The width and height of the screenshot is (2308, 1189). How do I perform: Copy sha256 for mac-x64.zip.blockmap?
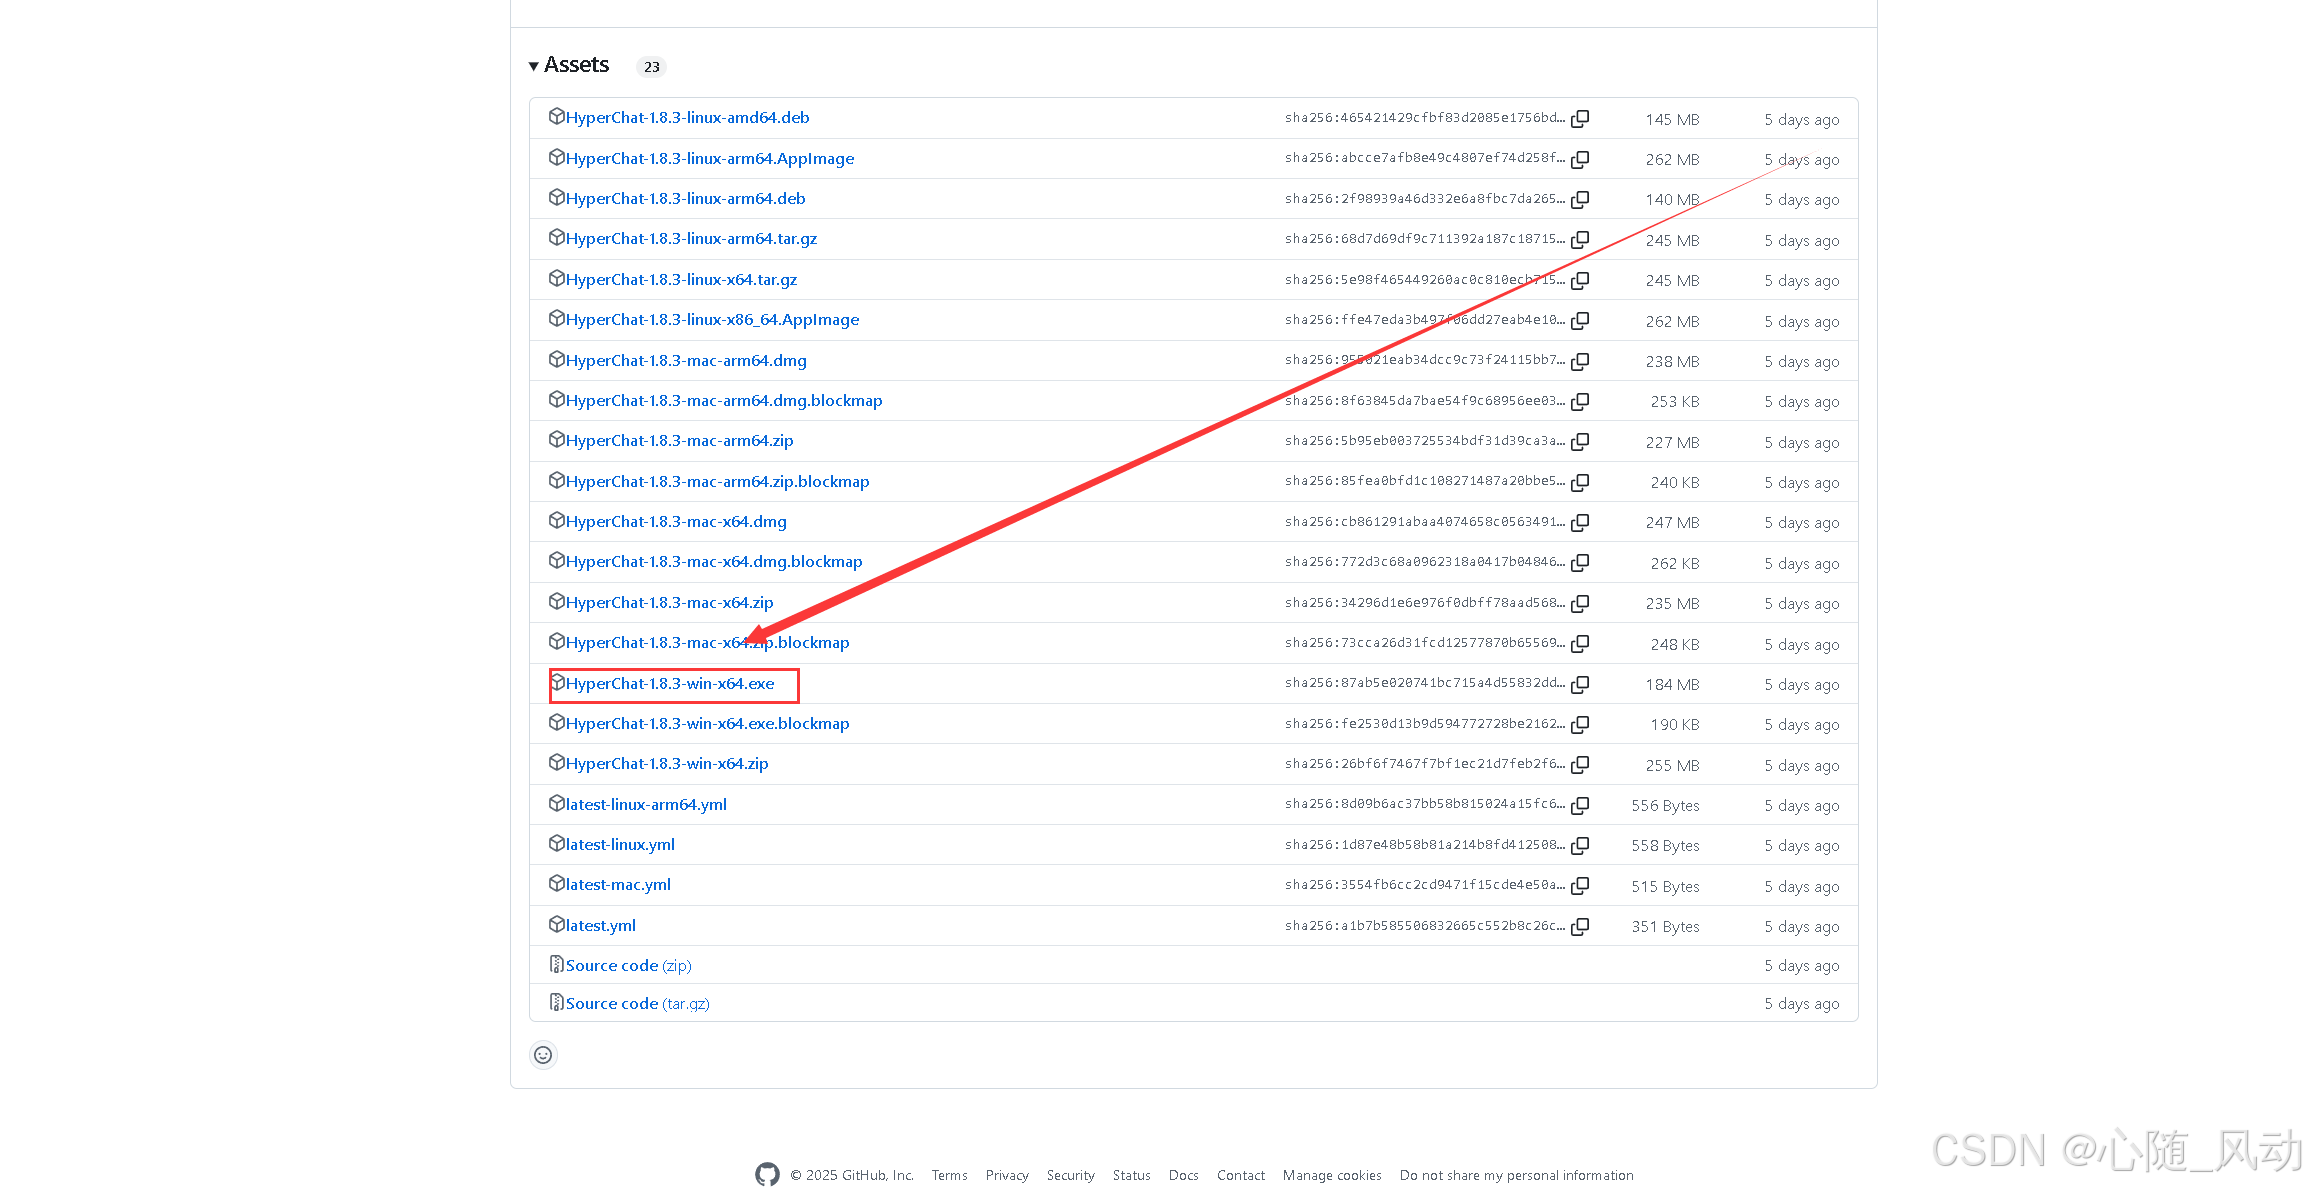1580,644
